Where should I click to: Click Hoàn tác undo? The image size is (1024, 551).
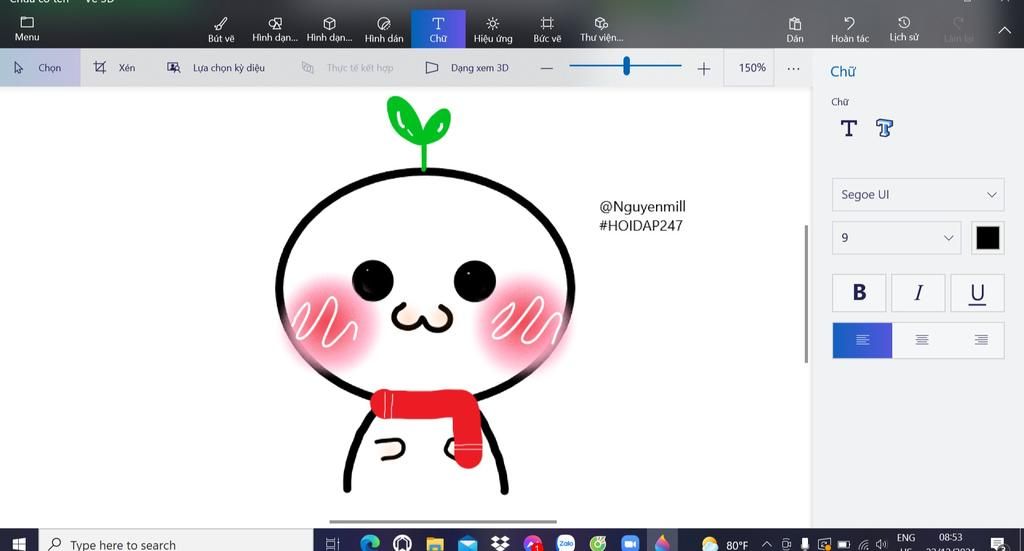point(850,29)
